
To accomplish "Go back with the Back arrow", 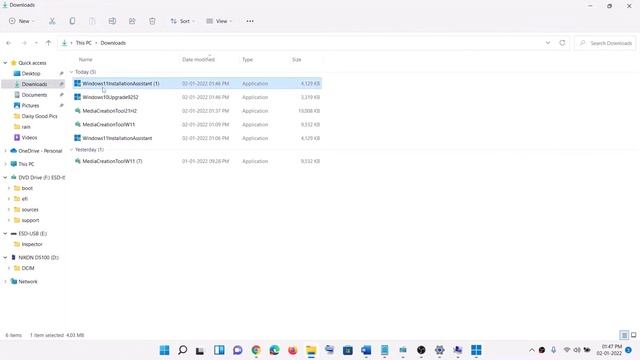I will tap(9, 43).
